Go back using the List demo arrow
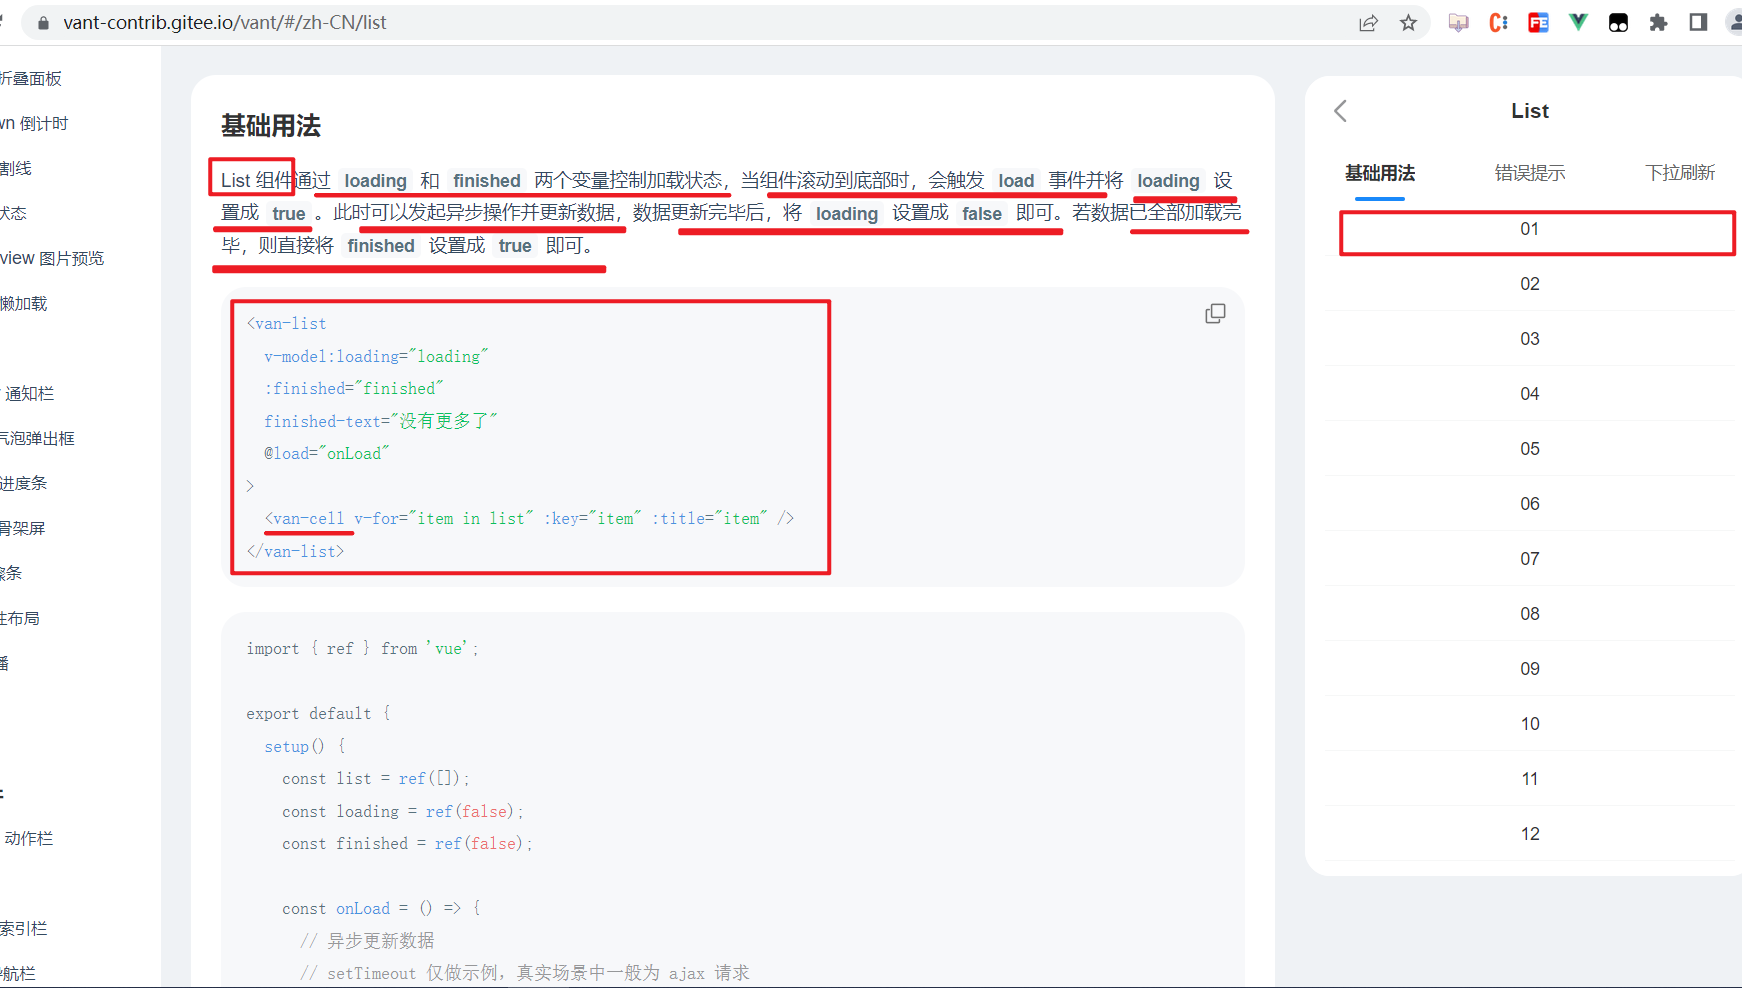Image resolution: width=1742 pixels, height=988 pixels. click(x=1341, y=111)
